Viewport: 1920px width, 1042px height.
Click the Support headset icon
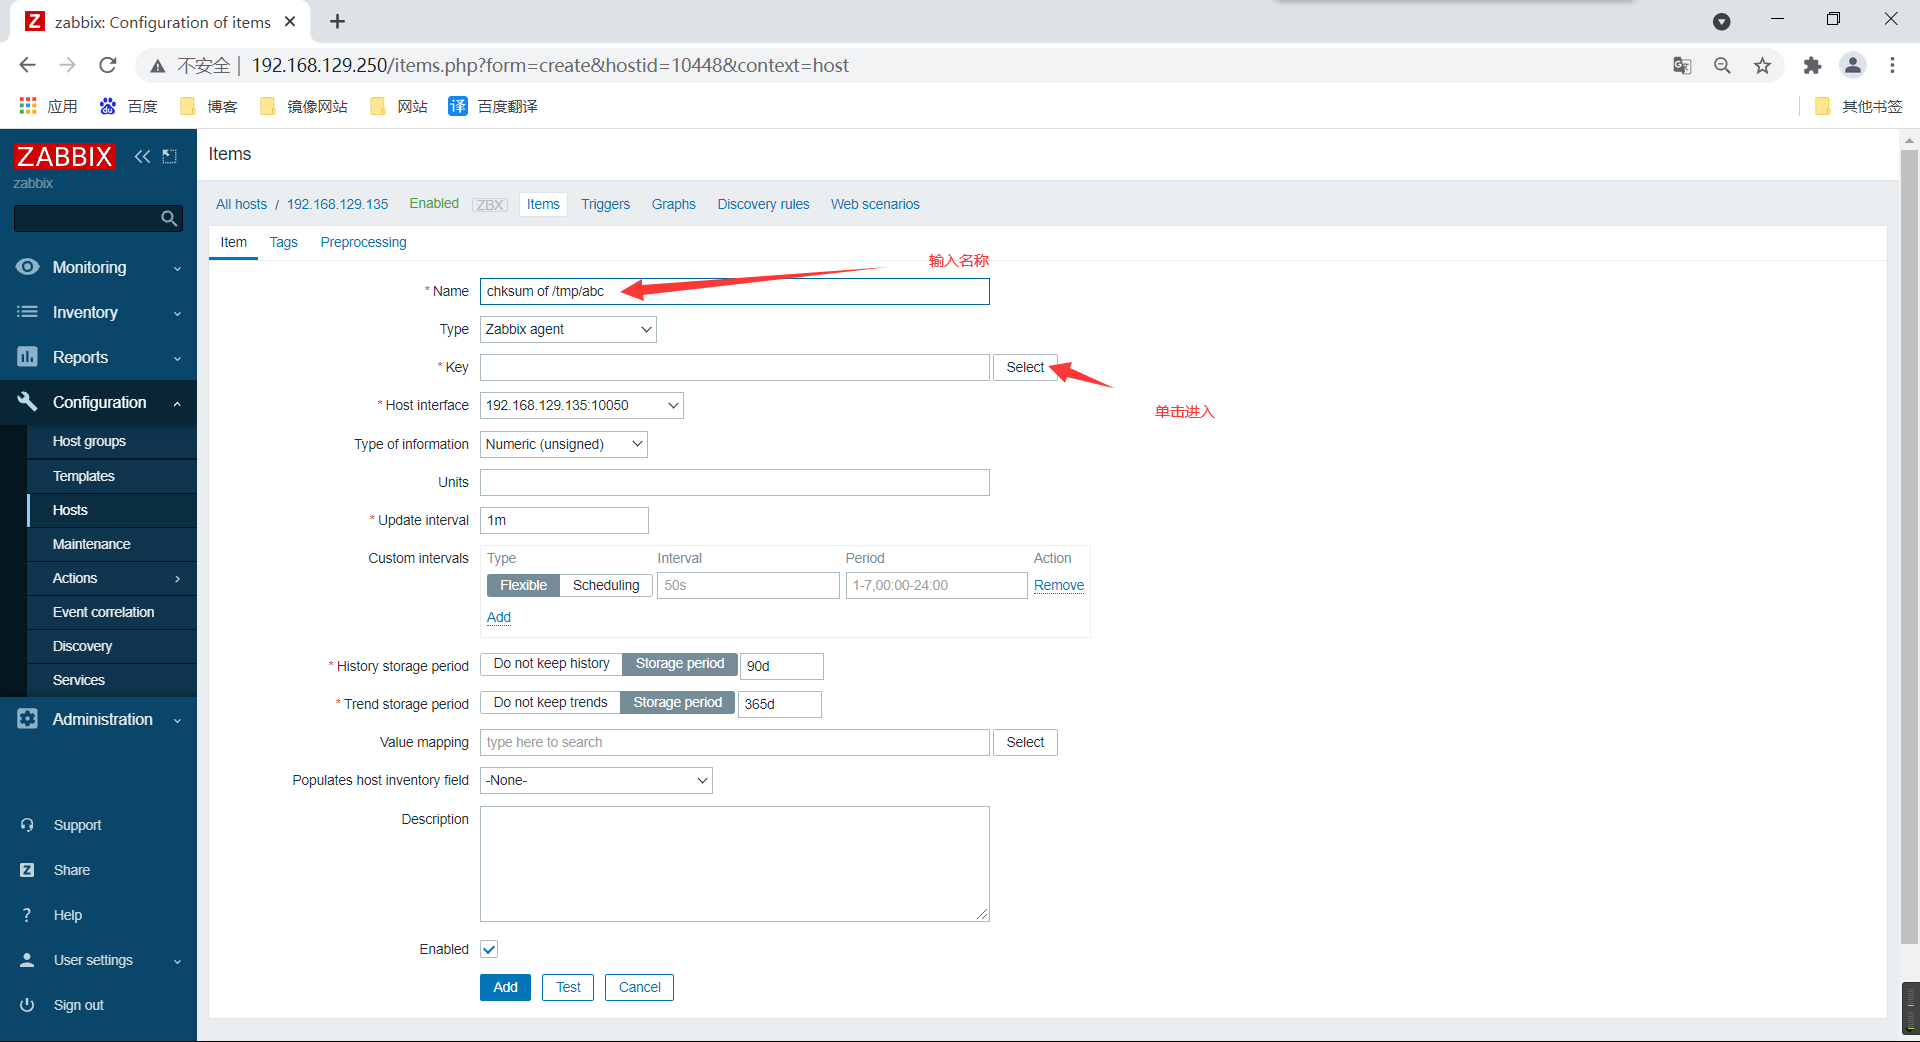[x=28, y=825]
